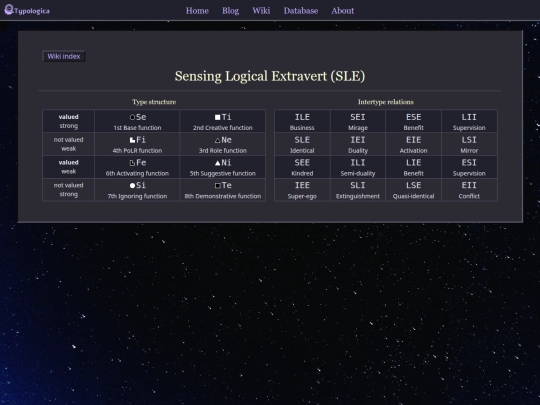Viewport: 540px width, 405px height.
Task: Click the 'not valued strong' row header
Action: (68, 189)
